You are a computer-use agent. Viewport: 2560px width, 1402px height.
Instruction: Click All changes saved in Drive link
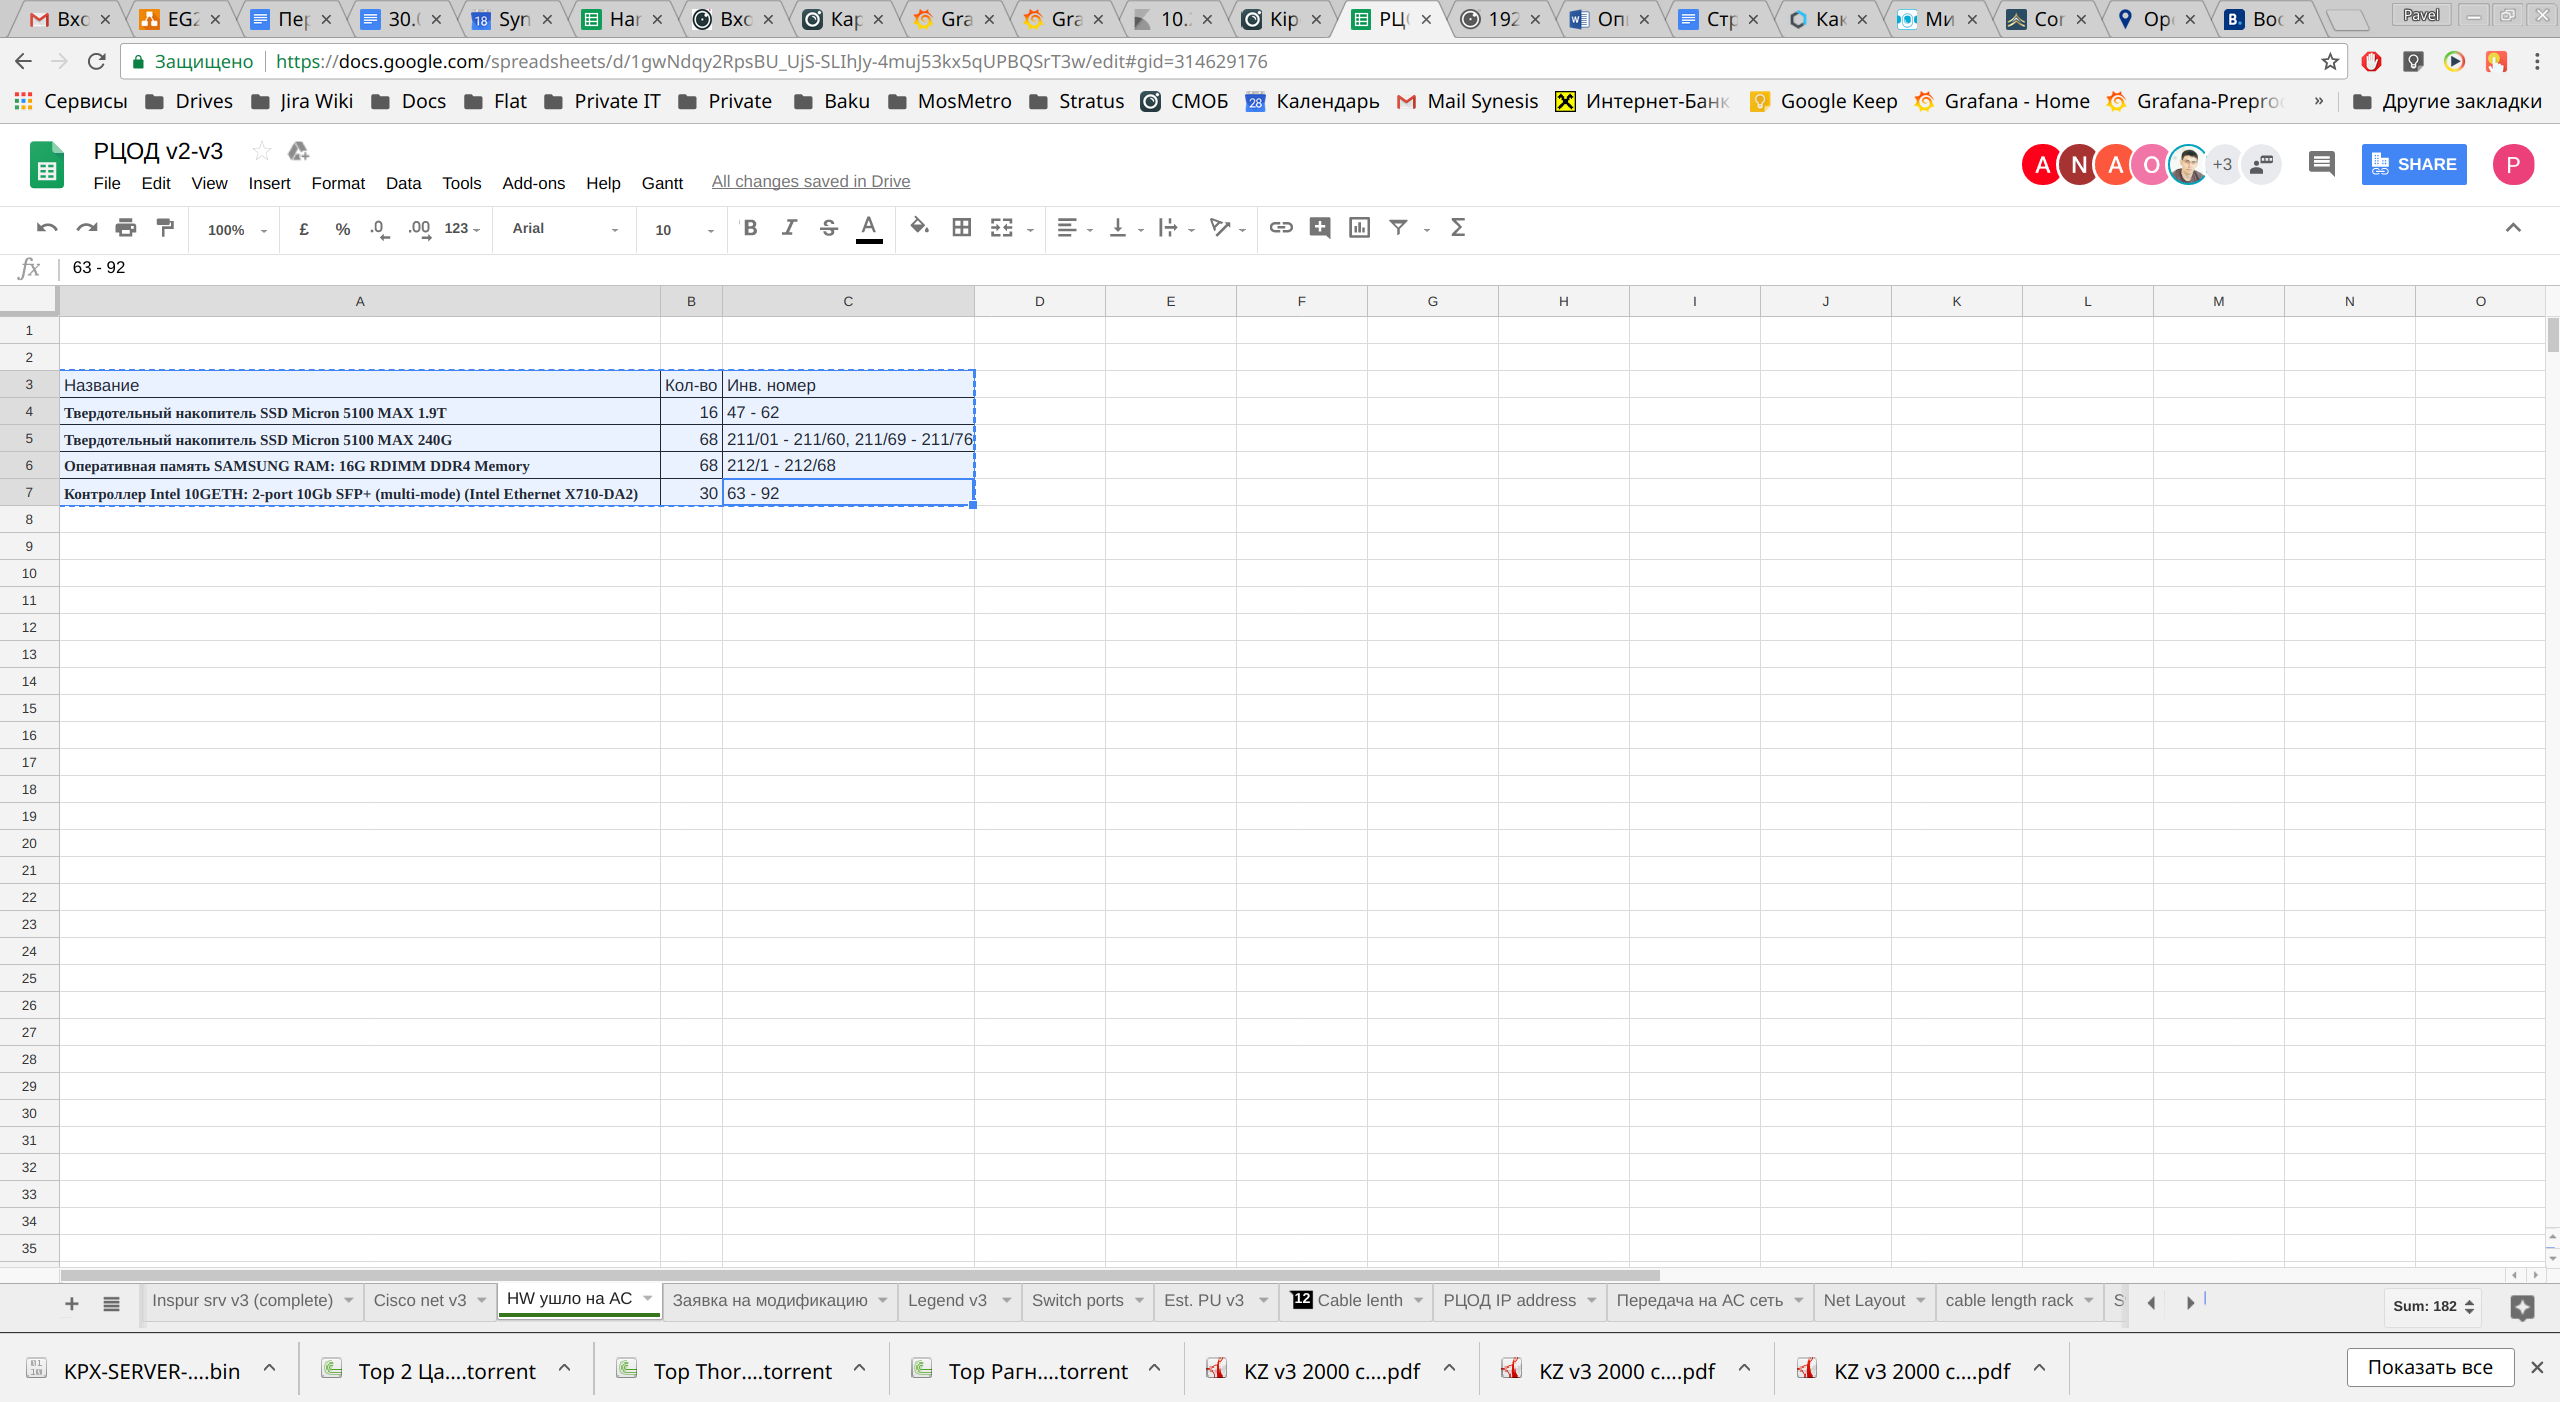pos(811,181)
